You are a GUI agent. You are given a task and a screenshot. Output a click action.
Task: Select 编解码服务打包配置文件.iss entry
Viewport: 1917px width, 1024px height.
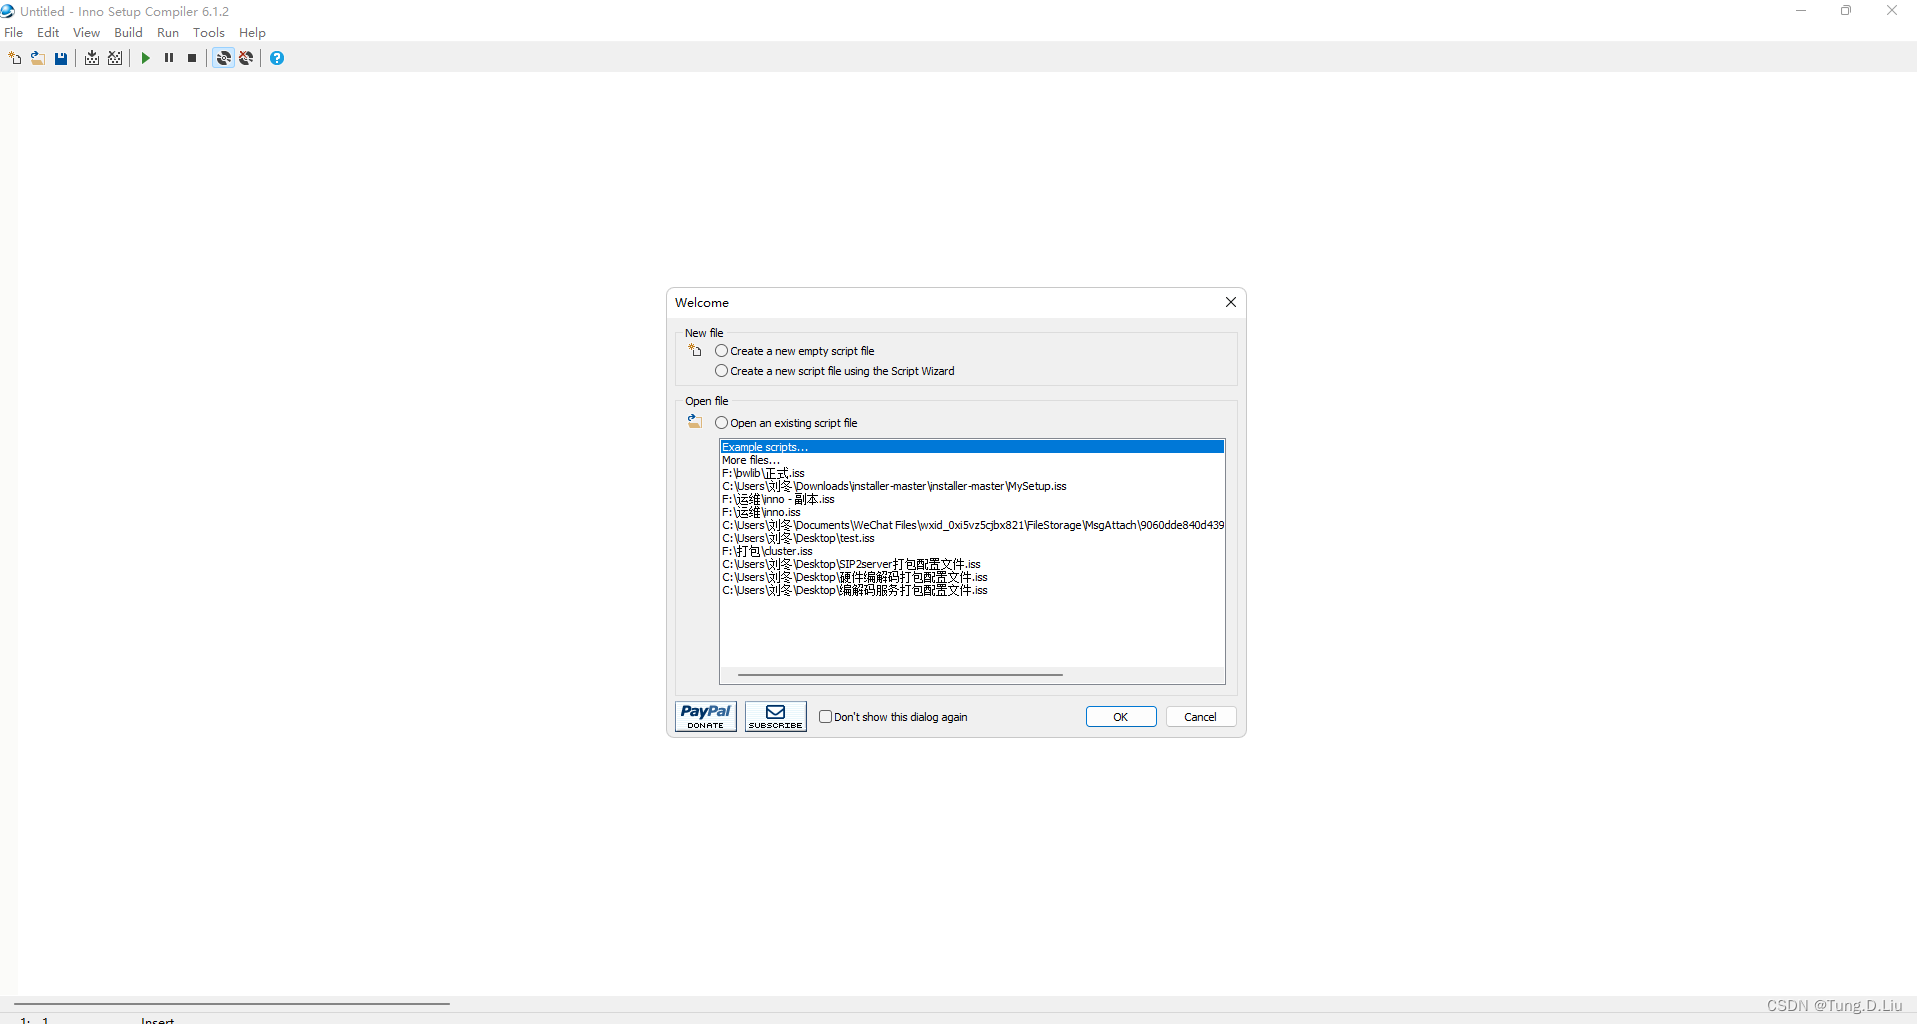coord(972,590)
